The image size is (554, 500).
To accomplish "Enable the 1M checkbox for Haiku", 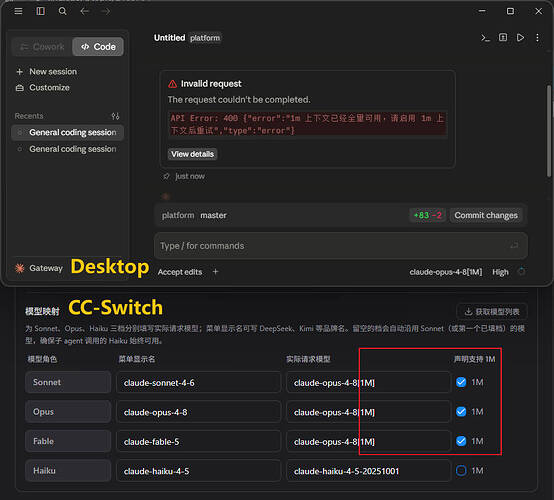I will (x=461, y=471).
